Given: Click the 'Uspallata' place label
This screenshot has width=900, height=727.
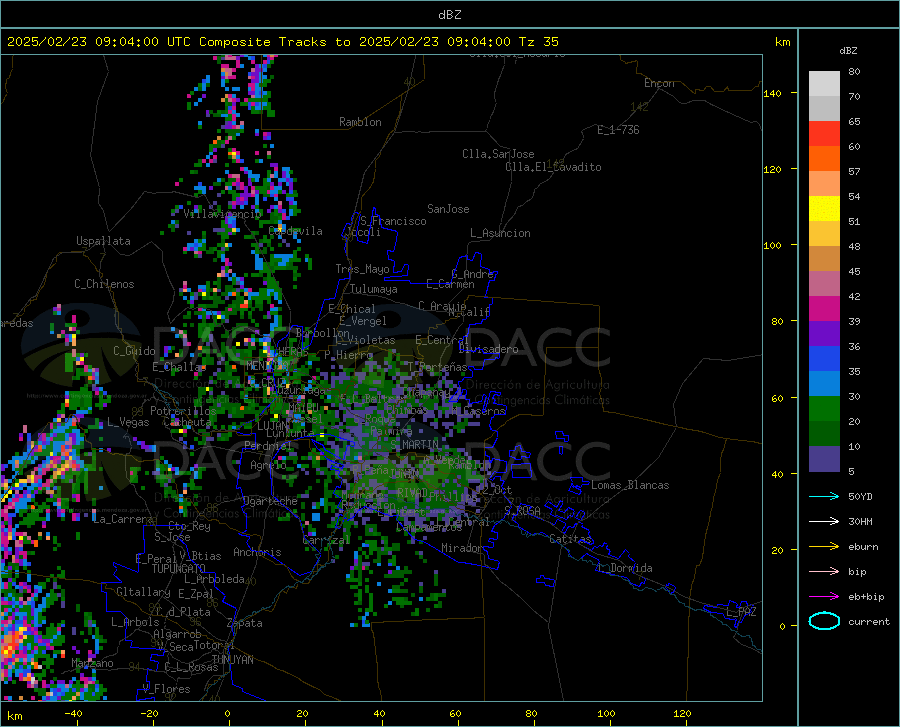Looking at the screenshot, I should [103, 241].
